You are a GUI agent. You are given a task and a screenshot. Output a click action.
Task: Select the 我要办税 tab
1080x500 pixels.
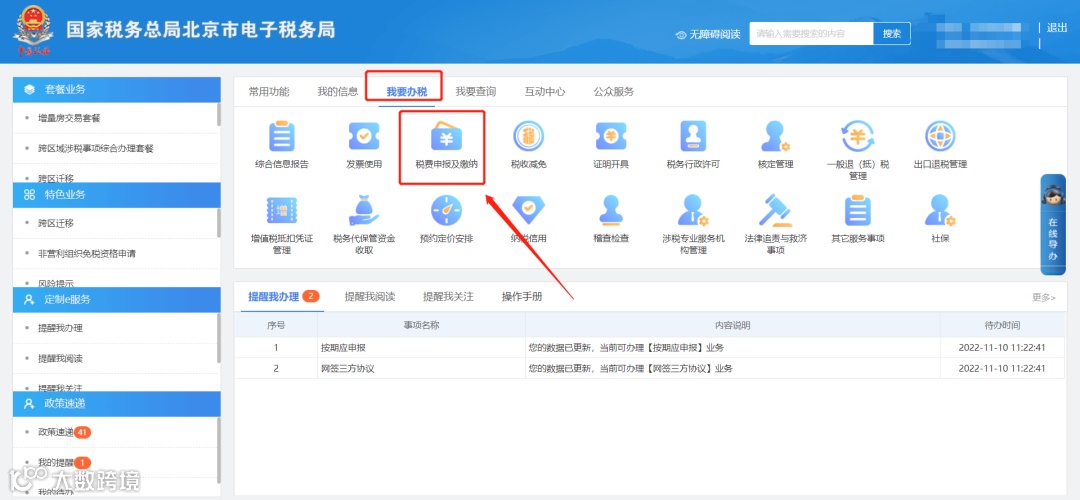(x=406, y=92)
